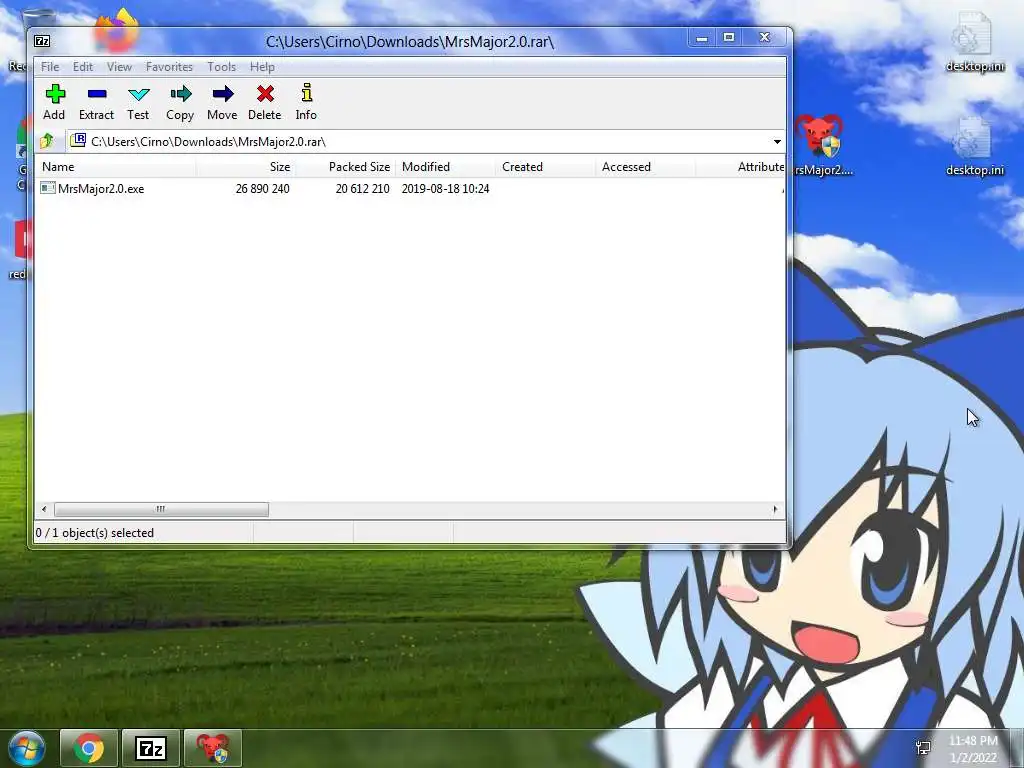
Task: Open the Favorites menu
Action: tap(169, 67)
